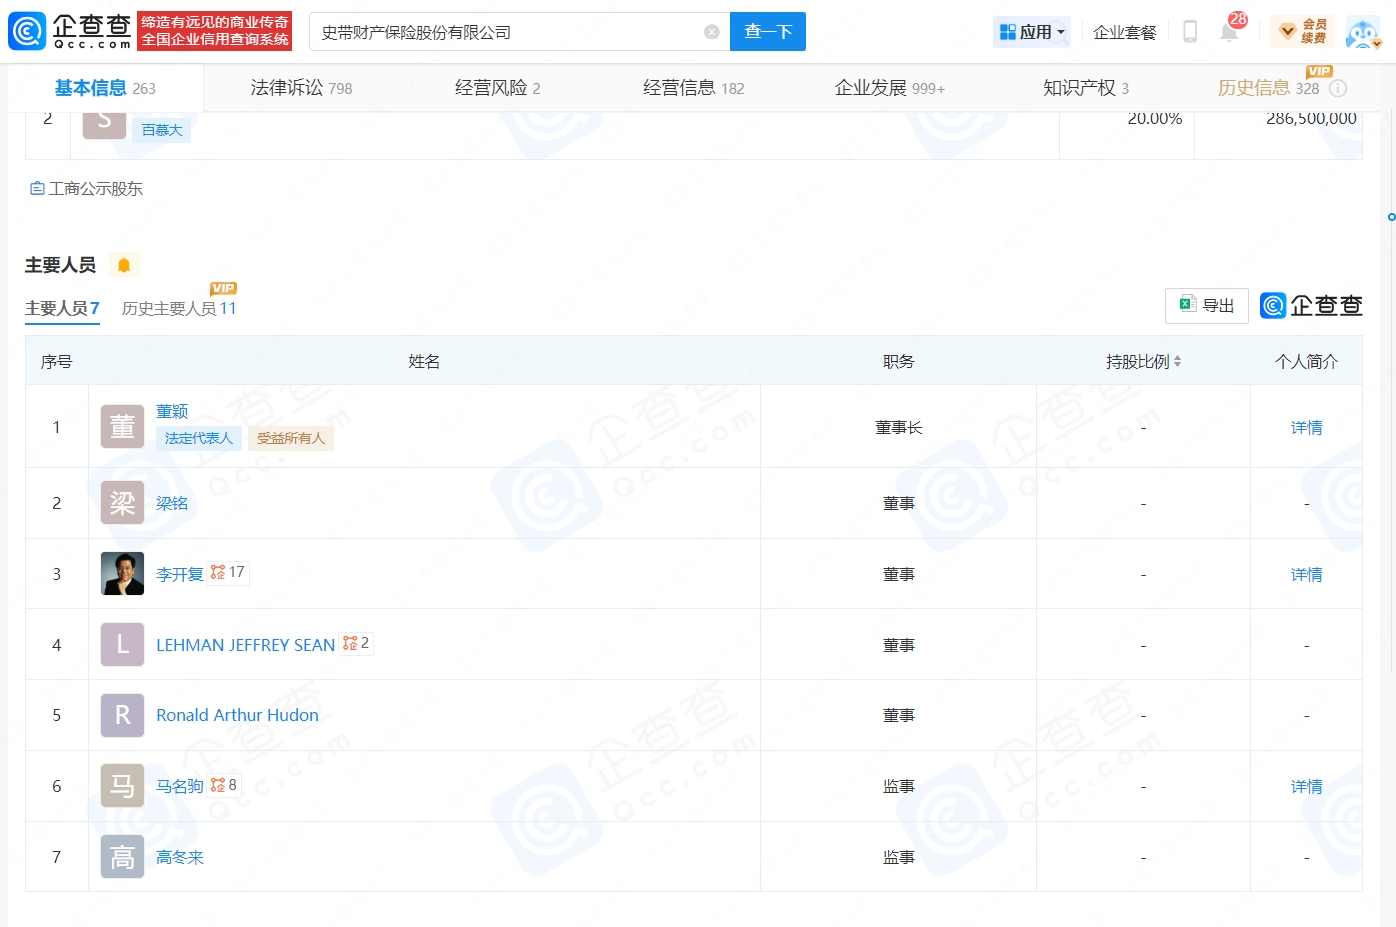
Task: Click the mobile phone icon in header
Action: 1190,32
